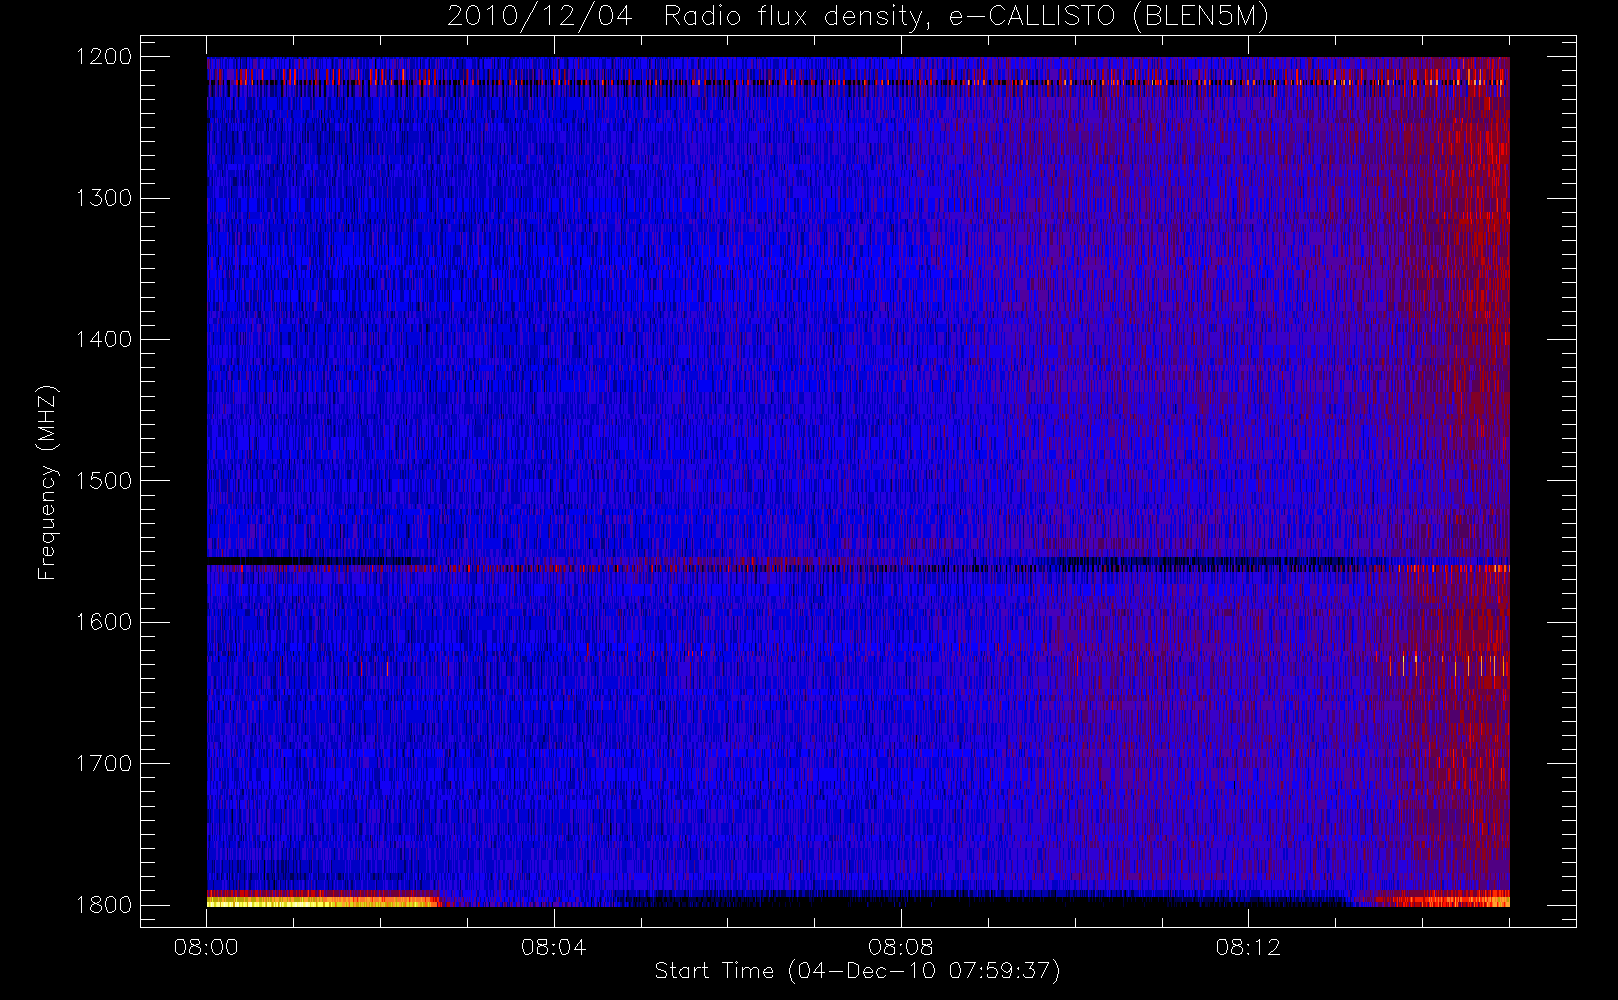Screen dimensions: 1618x1000
Task: Click the 'Start Time (04-Dec-10 07:59:37)' label
Action: point(857,971)
